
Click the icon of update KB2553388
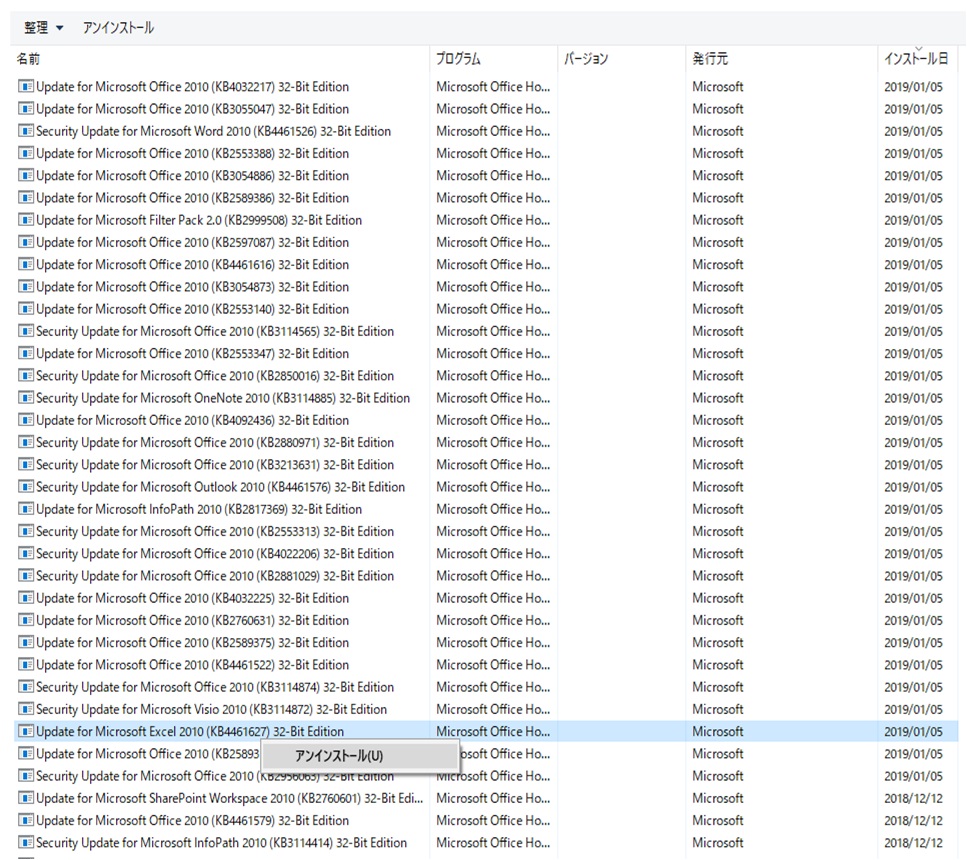pos(26,153)
